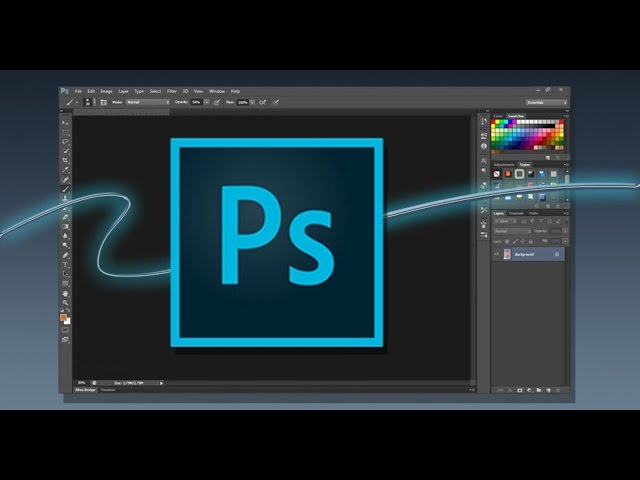
Task: Select the Gradient tool
Action: point(65,226)
